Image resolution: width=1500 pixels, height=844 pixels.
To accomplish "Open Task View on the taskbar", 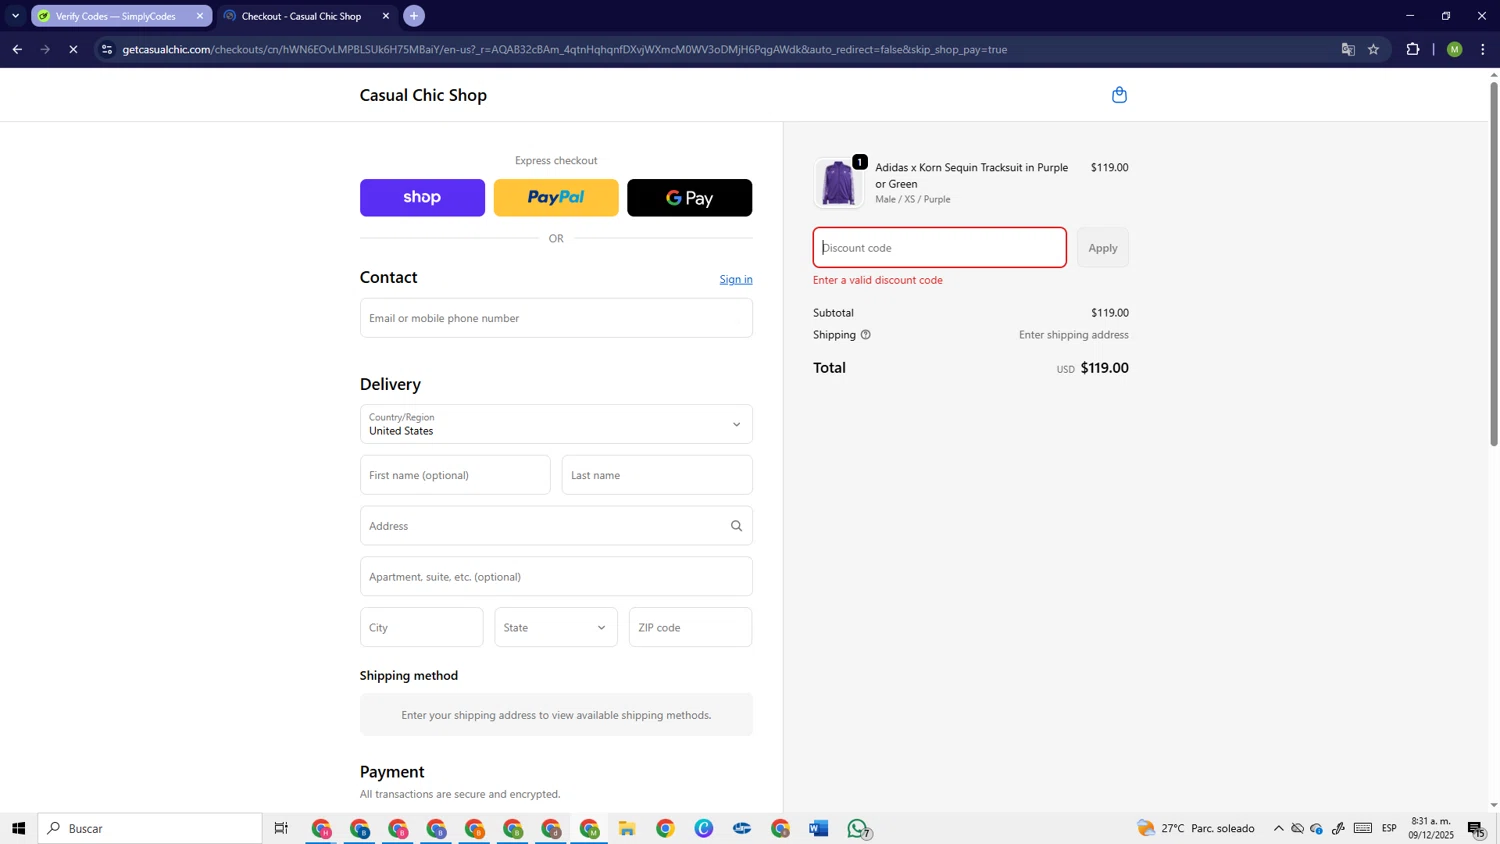I will coord(281,828).
